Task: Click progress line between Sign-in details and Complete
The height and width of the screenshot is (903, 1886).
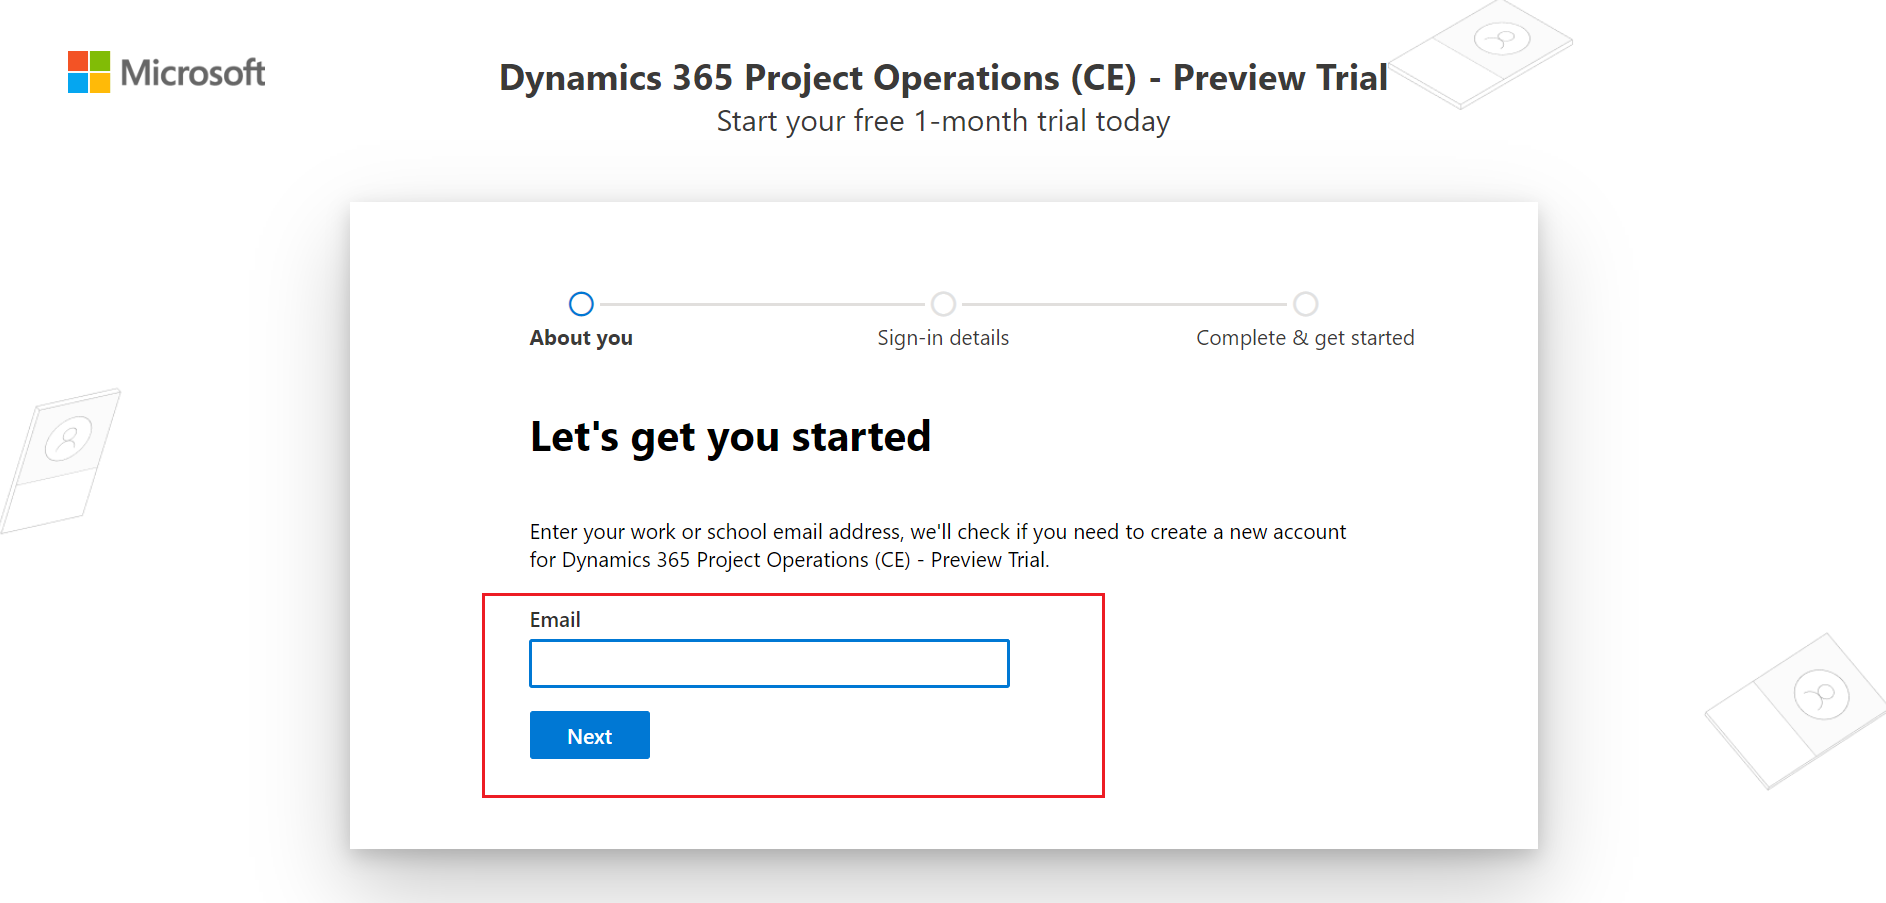Action: [x=1124, y=304]
